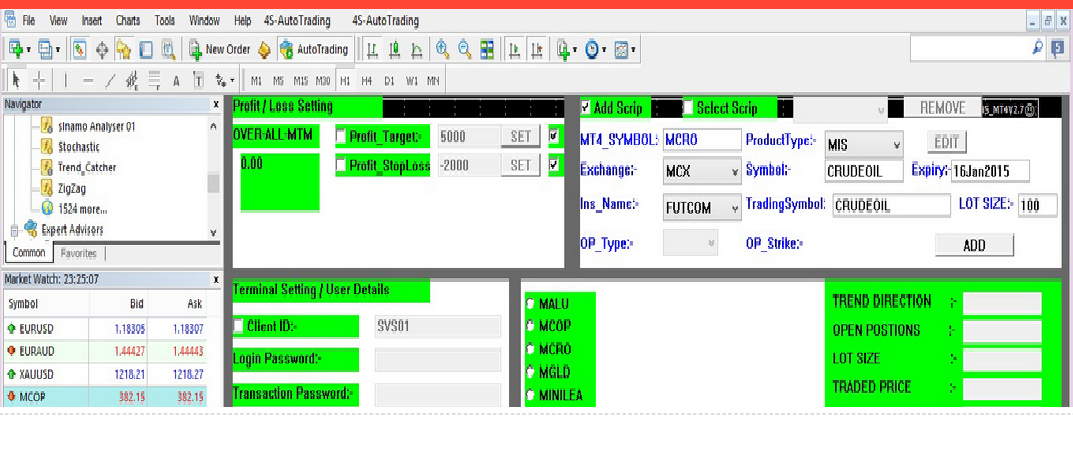
Task: Select the MGLD radio button
Action: coord(530,373)
